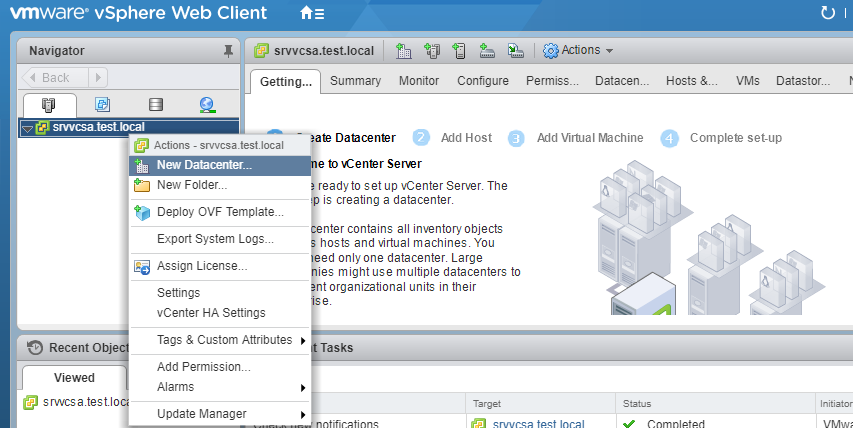Open Networking navigator tab
Screen dimensions: 853x428
pyautogui.click(x=207, y=104)
